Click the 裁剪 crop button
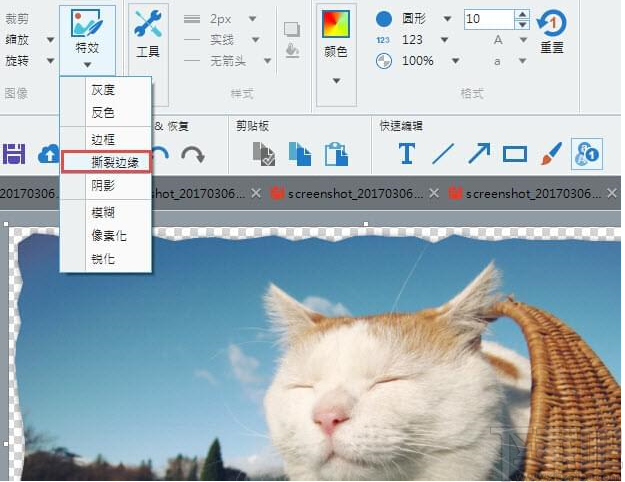Image resolution: width=625 pixels, height=482 pixels. click(x=17, y=19)
